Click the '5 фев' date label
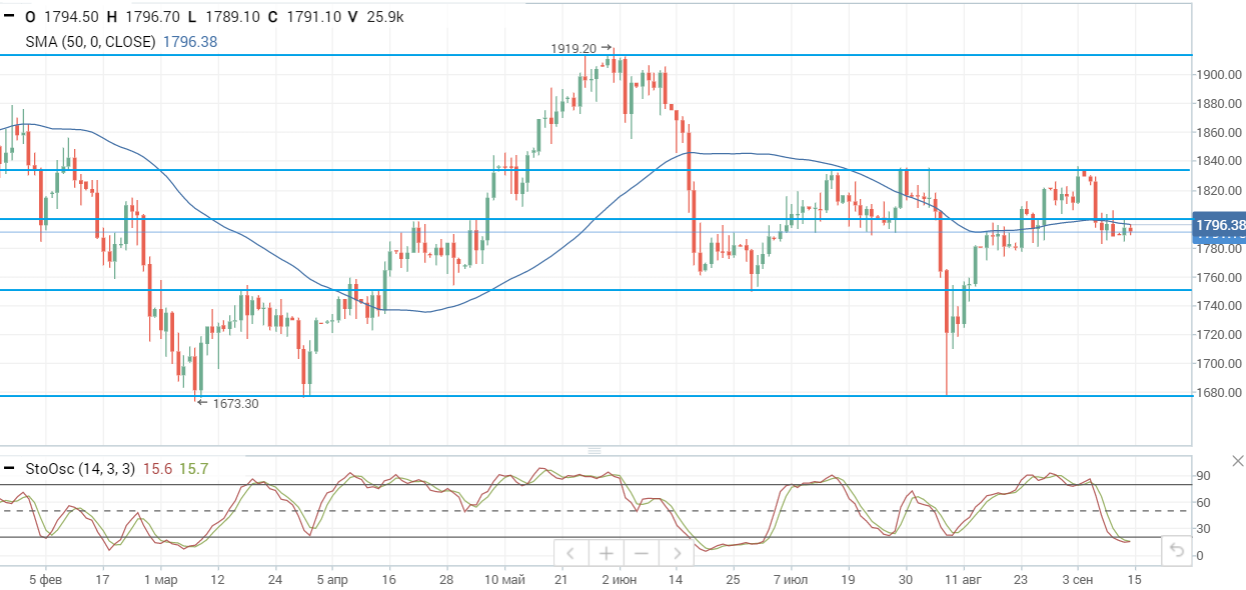The width and height of the screenshot is (1246, 590). pyautogui.click(x=44, y=580)
